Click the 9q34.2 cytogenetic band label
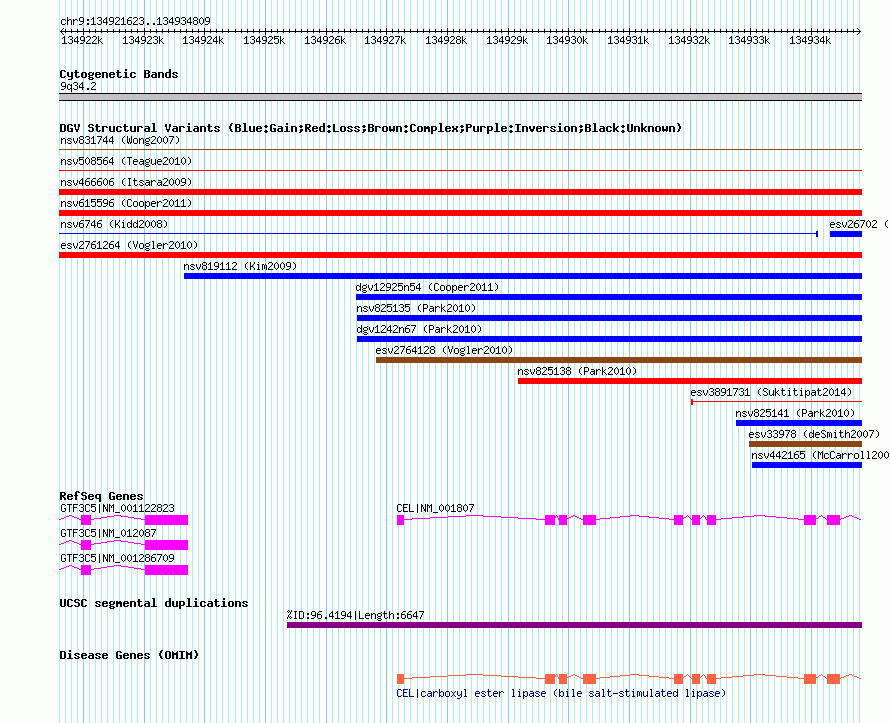This screenshot has width=890, height=723. click(x=78, y=86)
